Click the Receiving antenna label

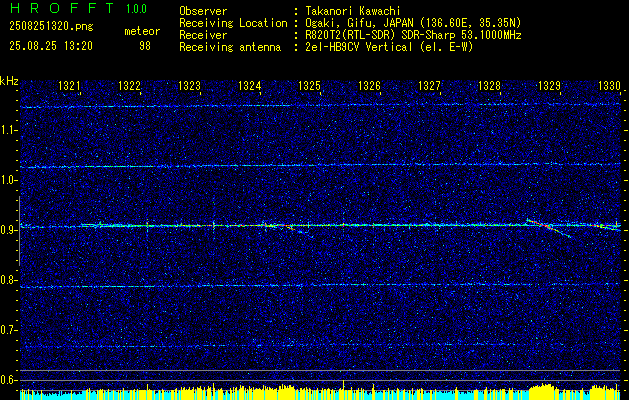(x=230, y=47)
